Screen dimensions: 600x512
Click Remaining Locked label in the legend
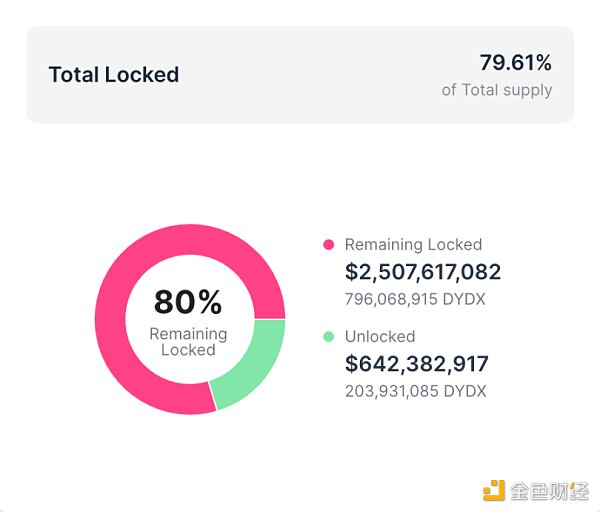413,245
